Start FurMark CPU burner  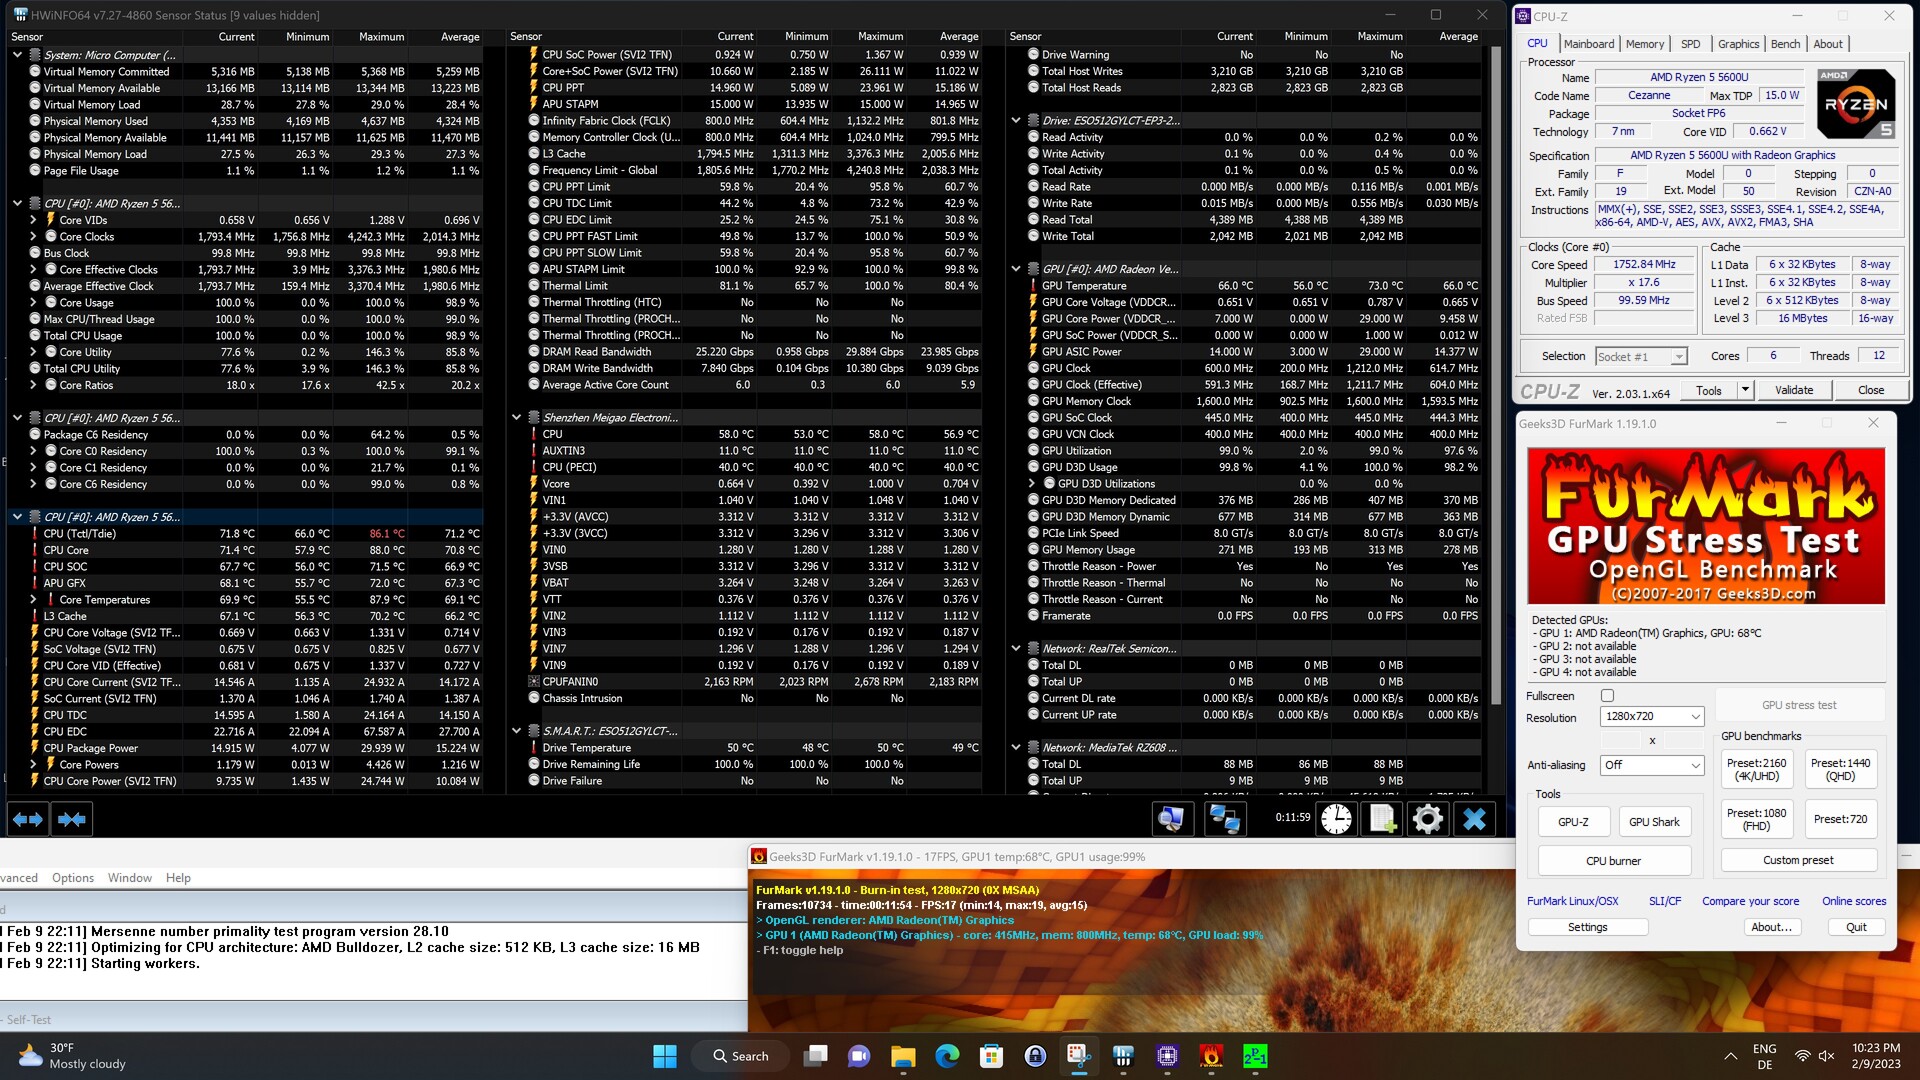1613,861
